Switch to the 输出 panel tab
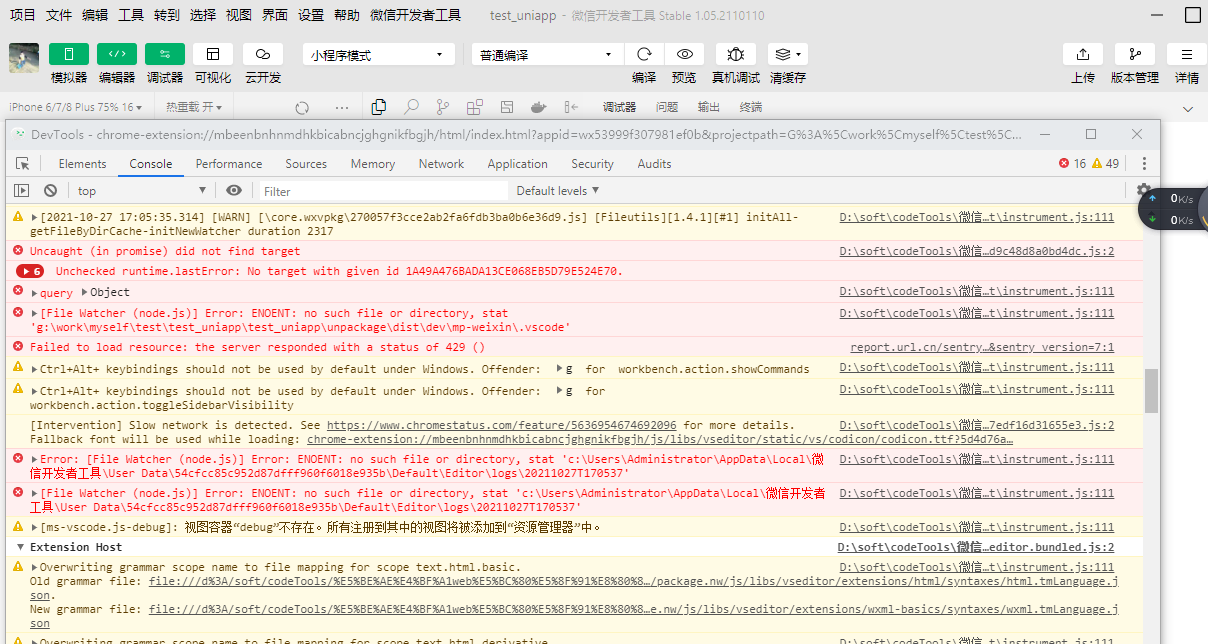This screenshot has height=644, width=1208. (x=709, y=107)
